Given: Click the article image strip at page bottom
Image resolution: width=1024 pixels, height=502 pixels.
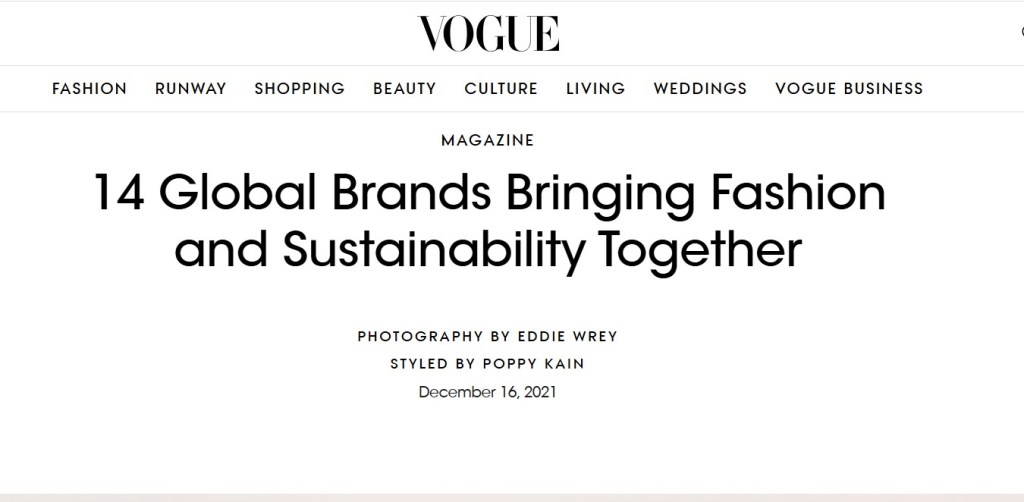Looking at the screenshot, I should (511, 497).
